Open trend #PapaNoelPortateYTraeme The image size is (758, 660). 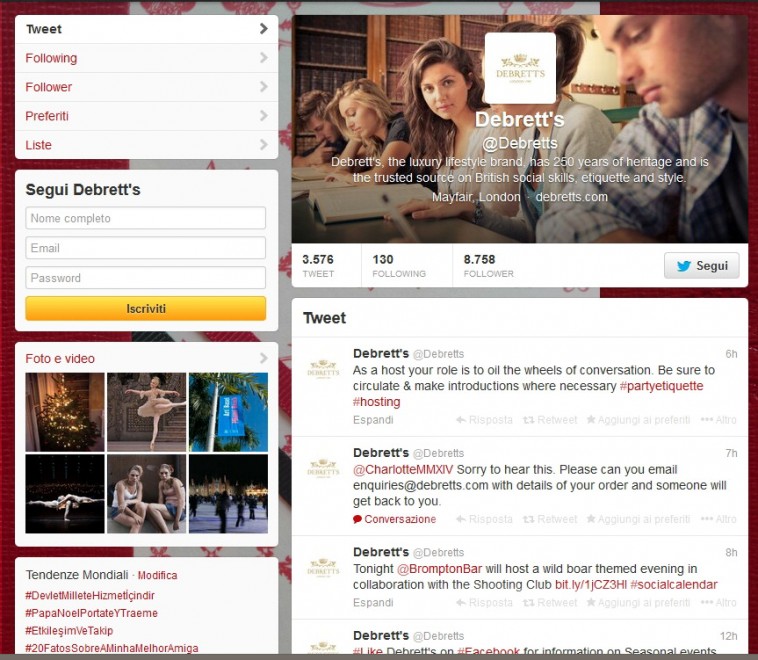tap(91, 613)
